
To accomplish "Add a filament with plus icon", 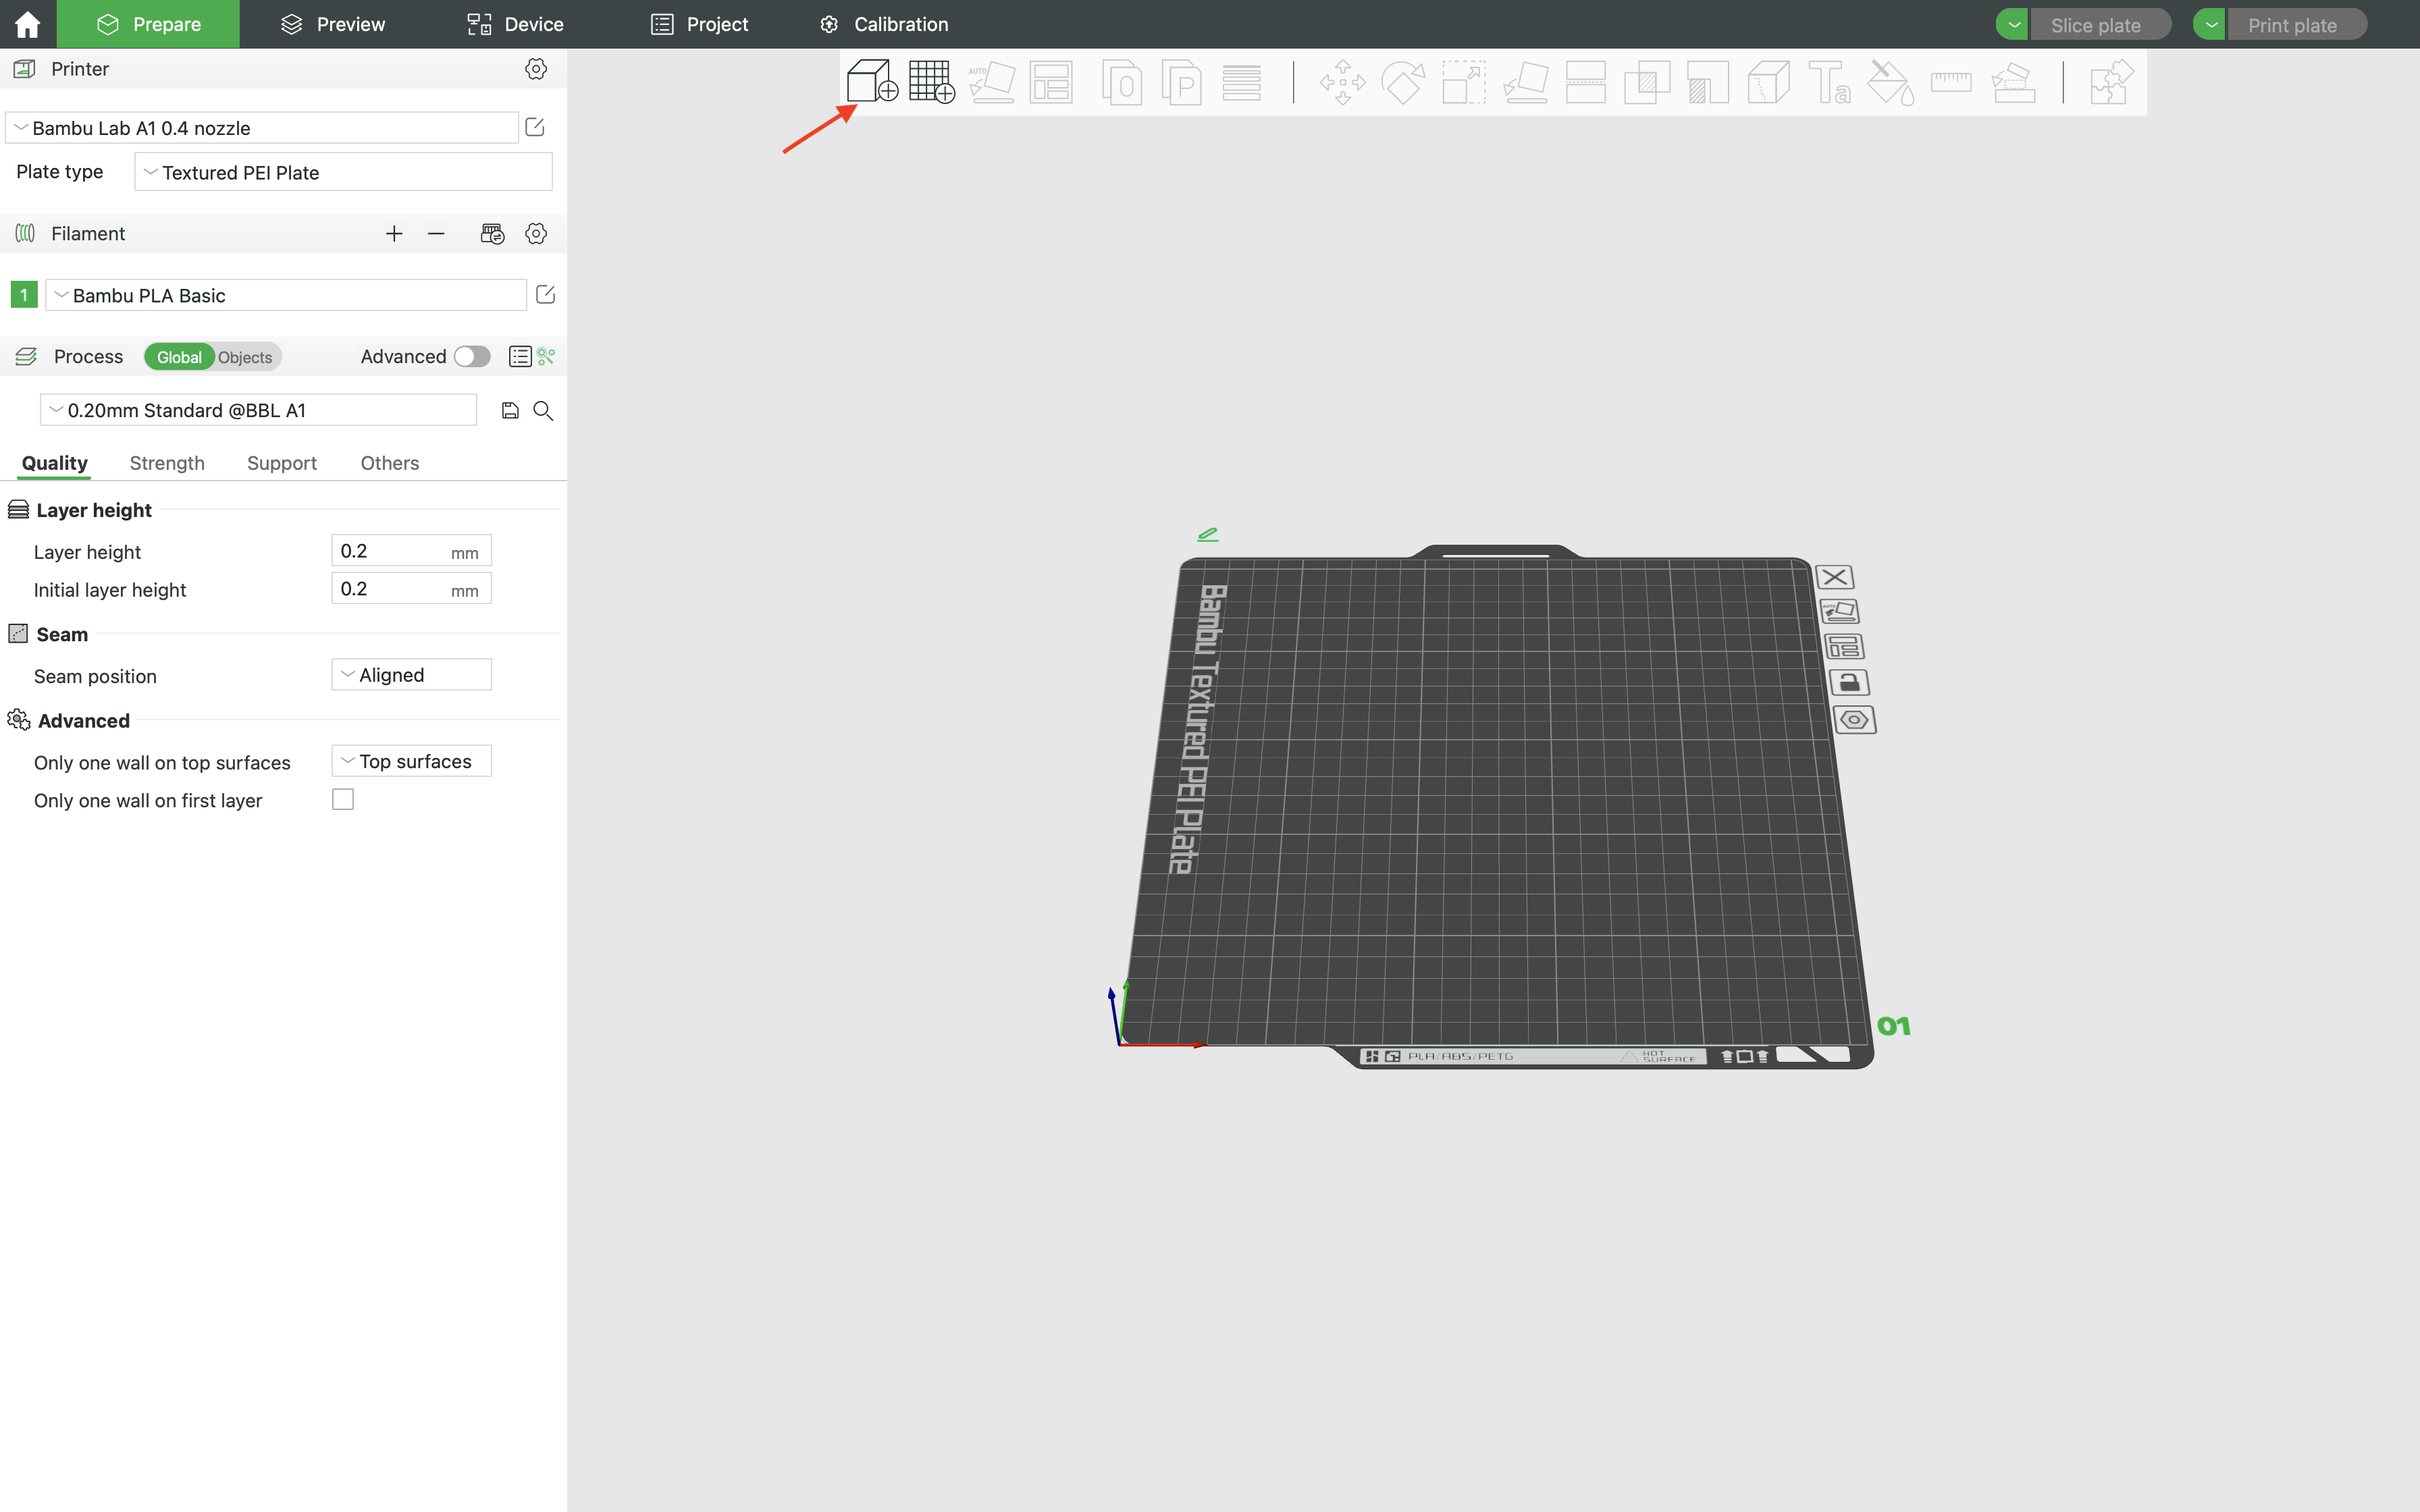I will coord(394,233).
